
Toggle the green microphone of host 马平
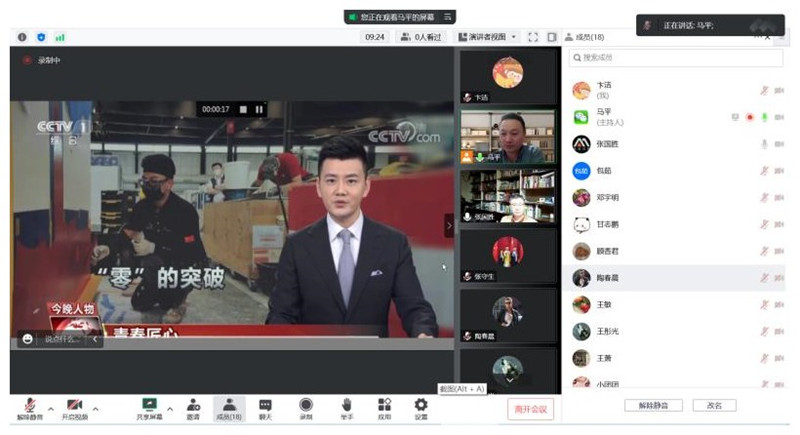764,117
